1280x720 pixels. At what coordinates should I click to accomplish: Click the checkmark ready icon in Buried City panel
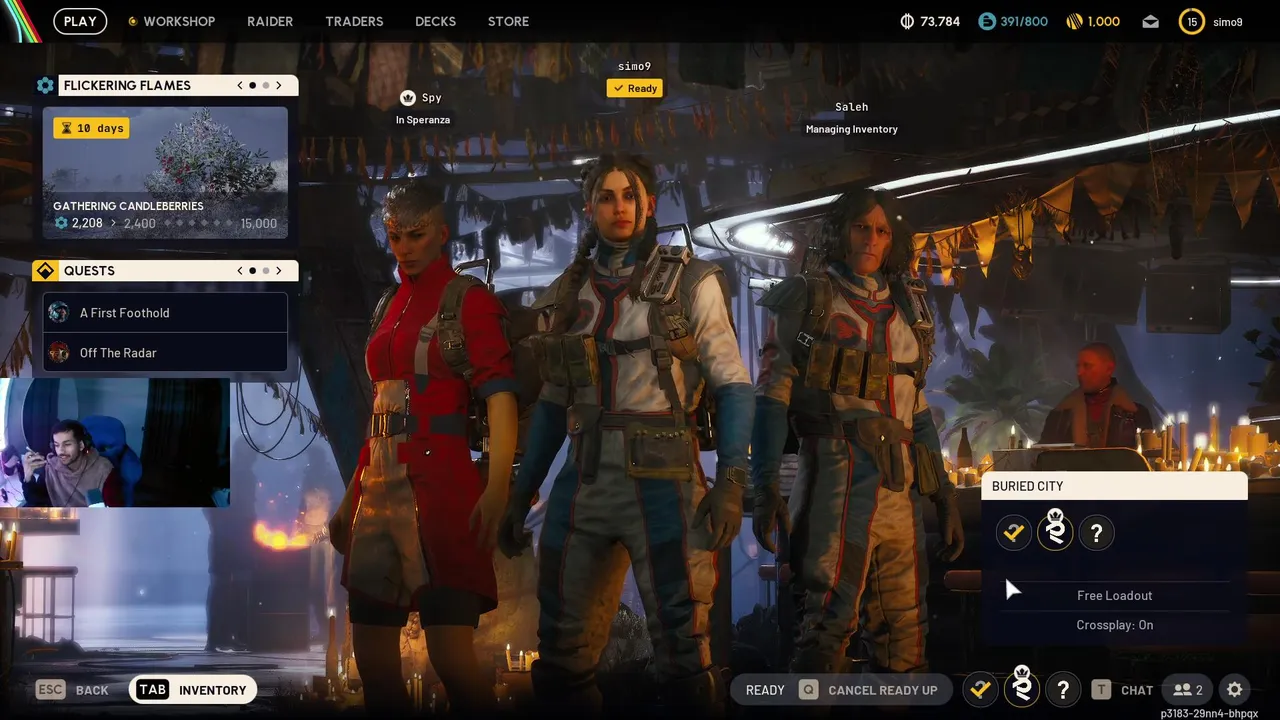pos(1014,533)
